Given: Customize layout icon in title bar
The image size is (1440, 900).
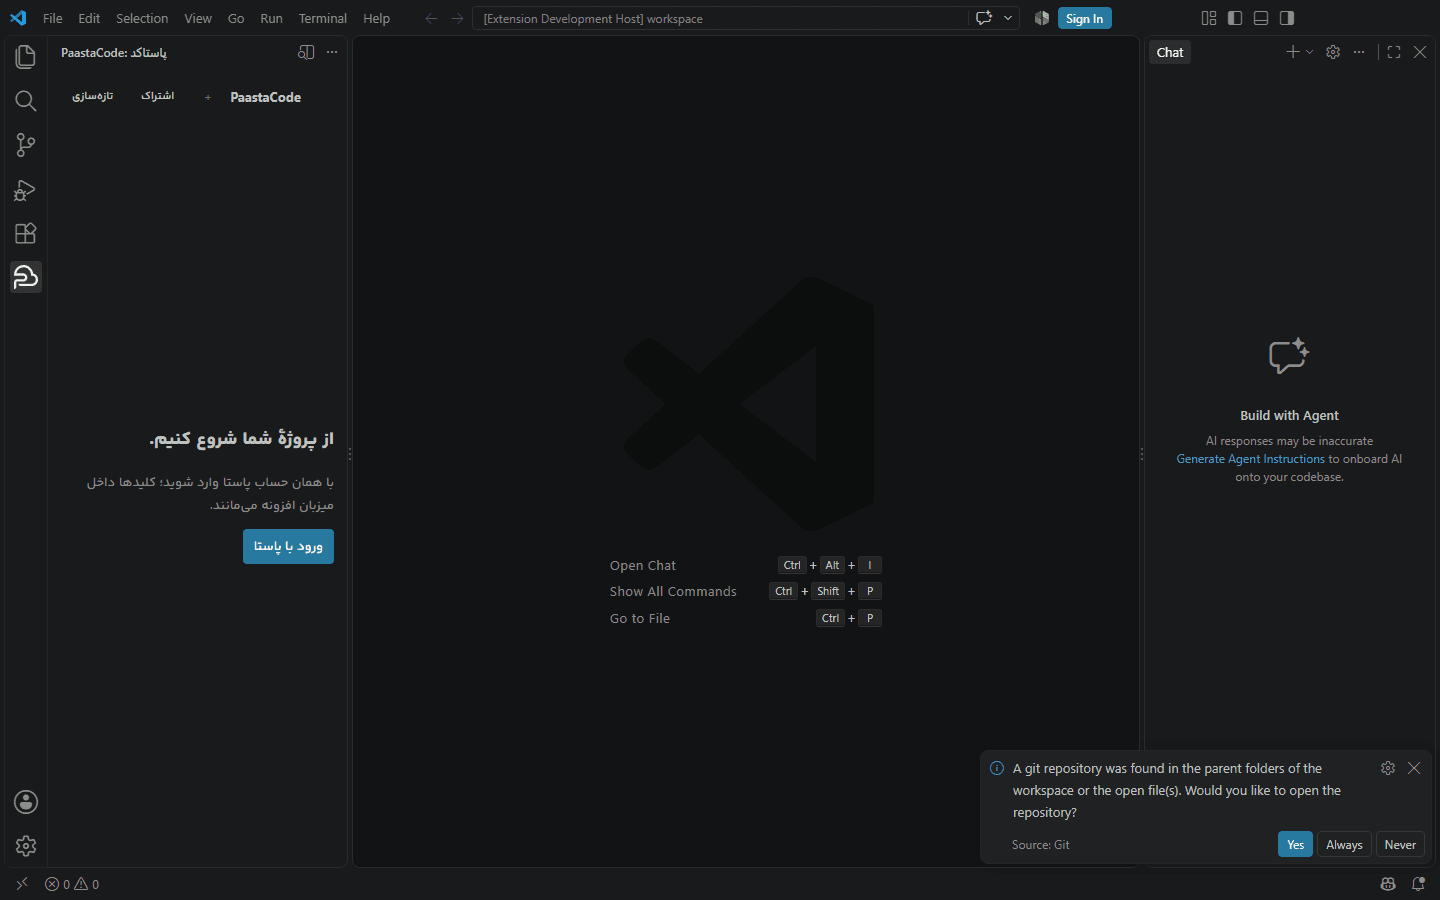Looking at the screenshot, I should (x=1209, y=18).
